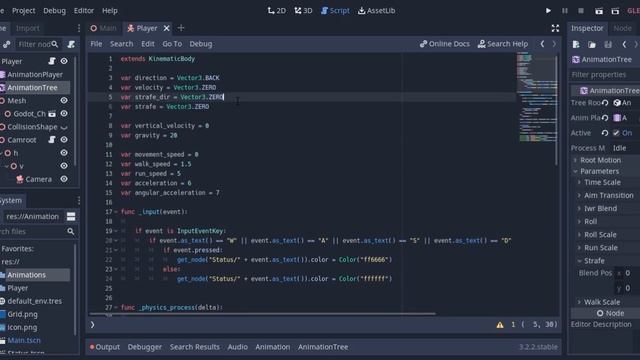Open the AnimationTree bottom panel
Image resolution: width=640 pixels, height=360 pixels.
click(323, 347)
